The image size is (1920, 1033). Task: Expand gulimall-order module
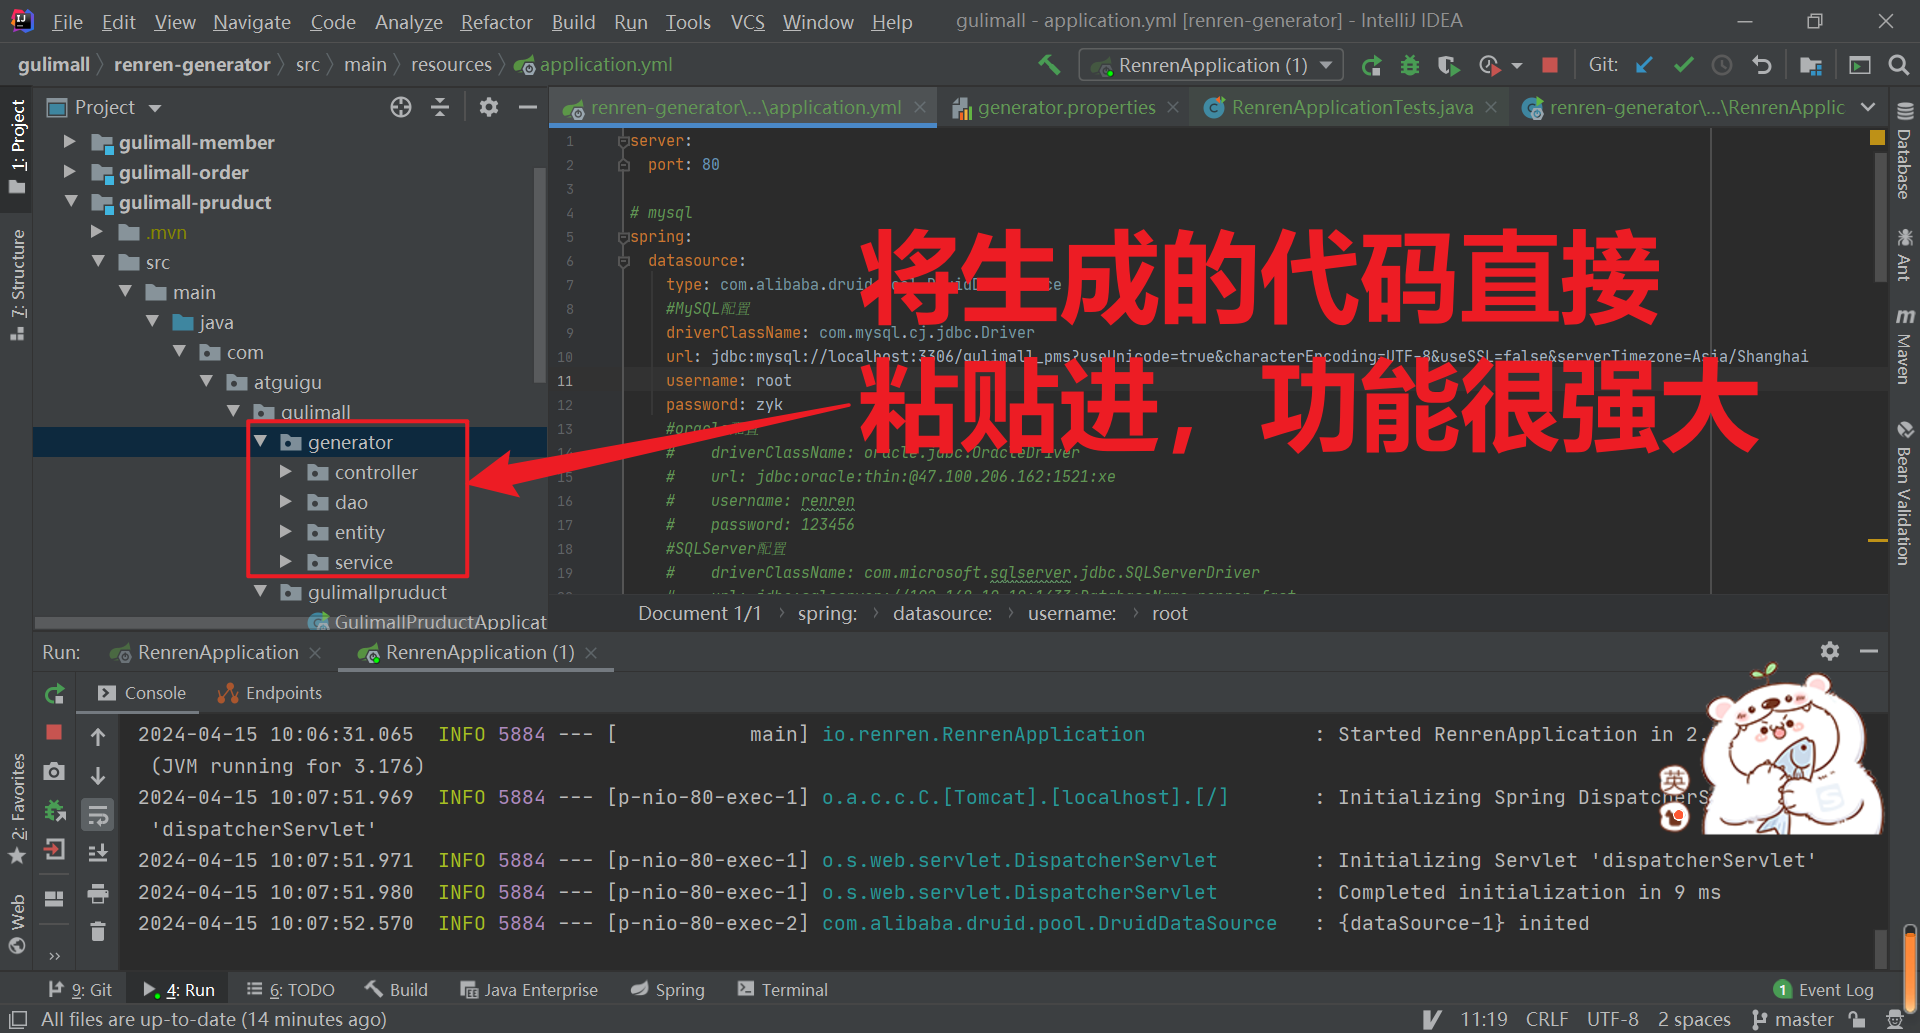(69, 172)
